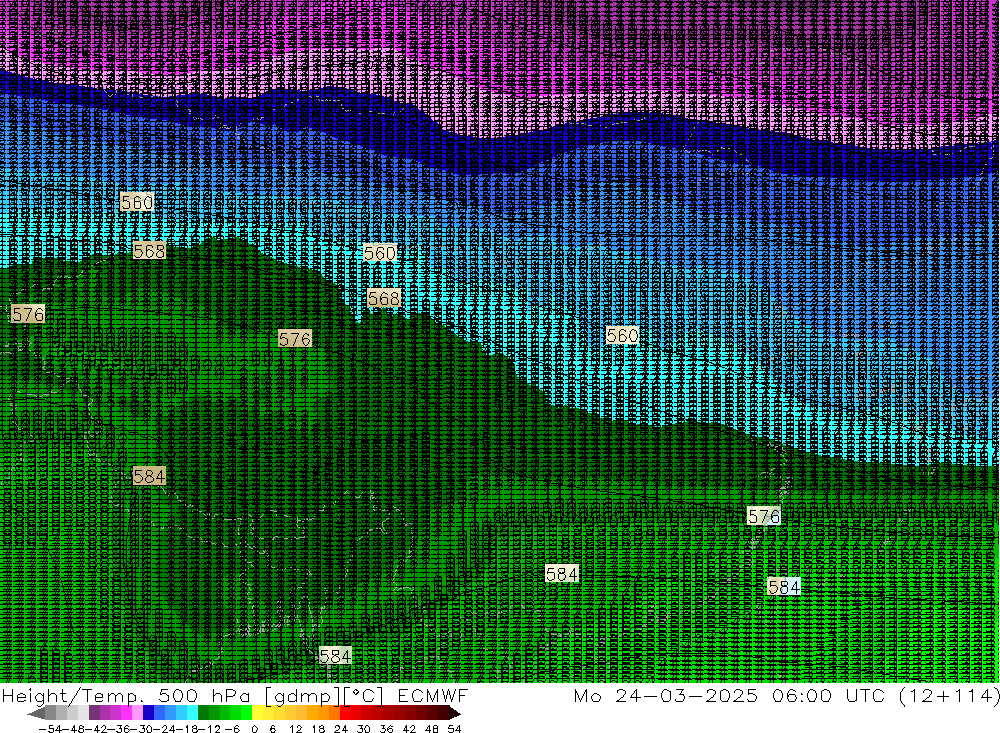Click the '(12+114)' forecast step text

pos(949,695)
